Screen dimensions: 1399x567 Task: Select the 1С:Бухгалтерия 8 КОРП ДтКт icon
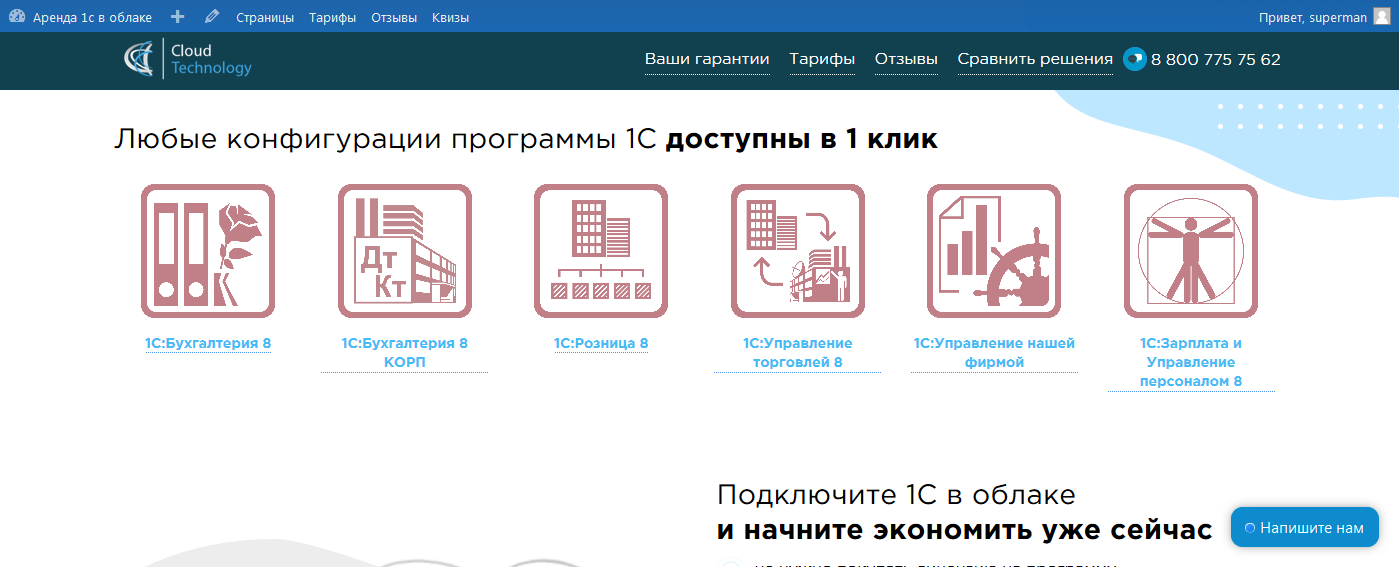coord(404,251)
